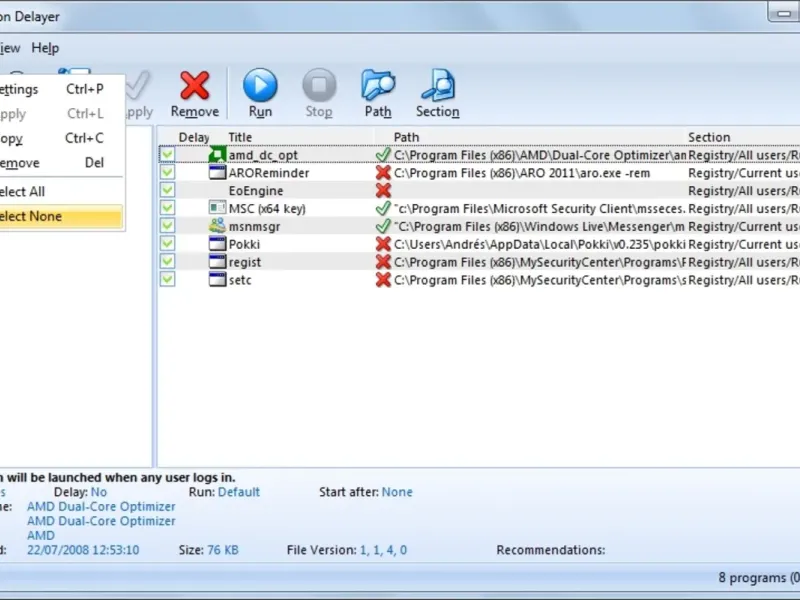Minimize the Startup Delayer window
This screenshot has width=800, height=600.
[784, 12]
